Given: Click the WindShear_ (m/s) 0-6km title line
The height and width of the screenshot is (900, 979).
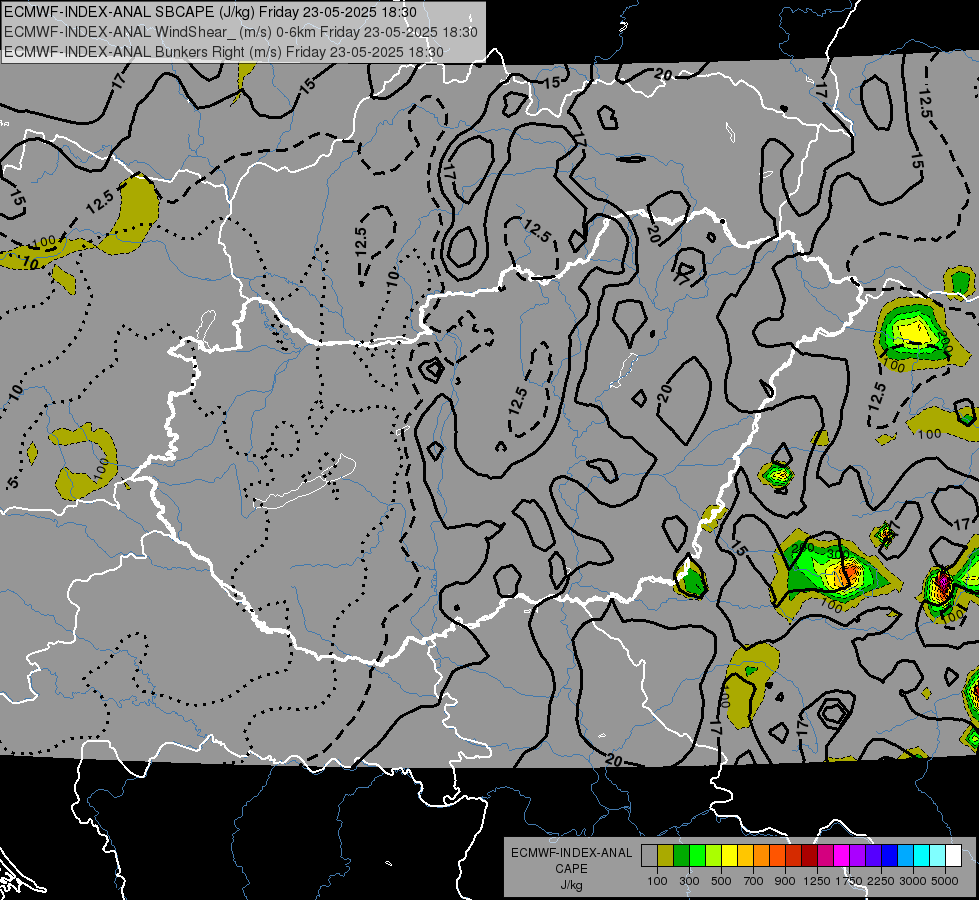Looking at the screenshot, I should click(x=240, y=32).
